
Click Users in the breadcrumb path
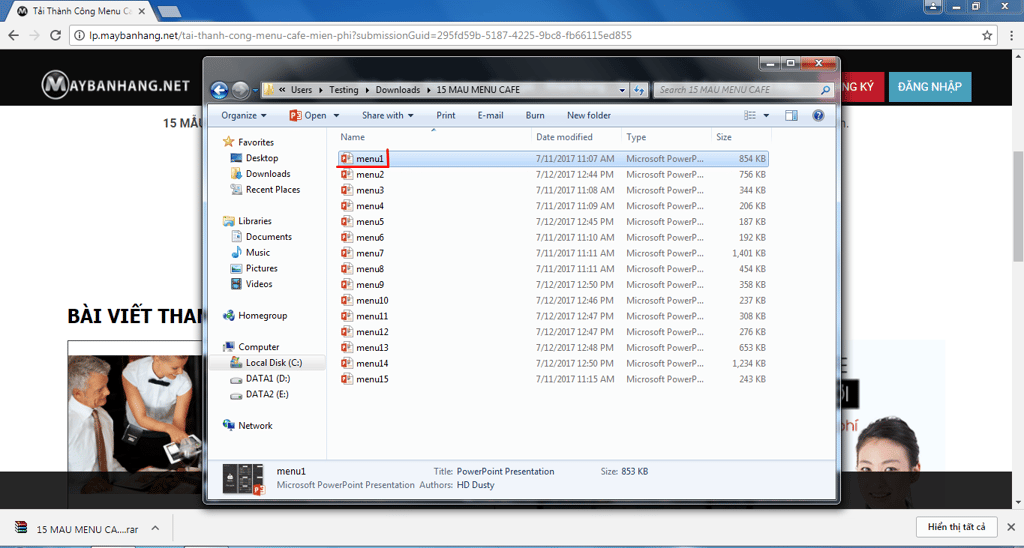[302, 90]
